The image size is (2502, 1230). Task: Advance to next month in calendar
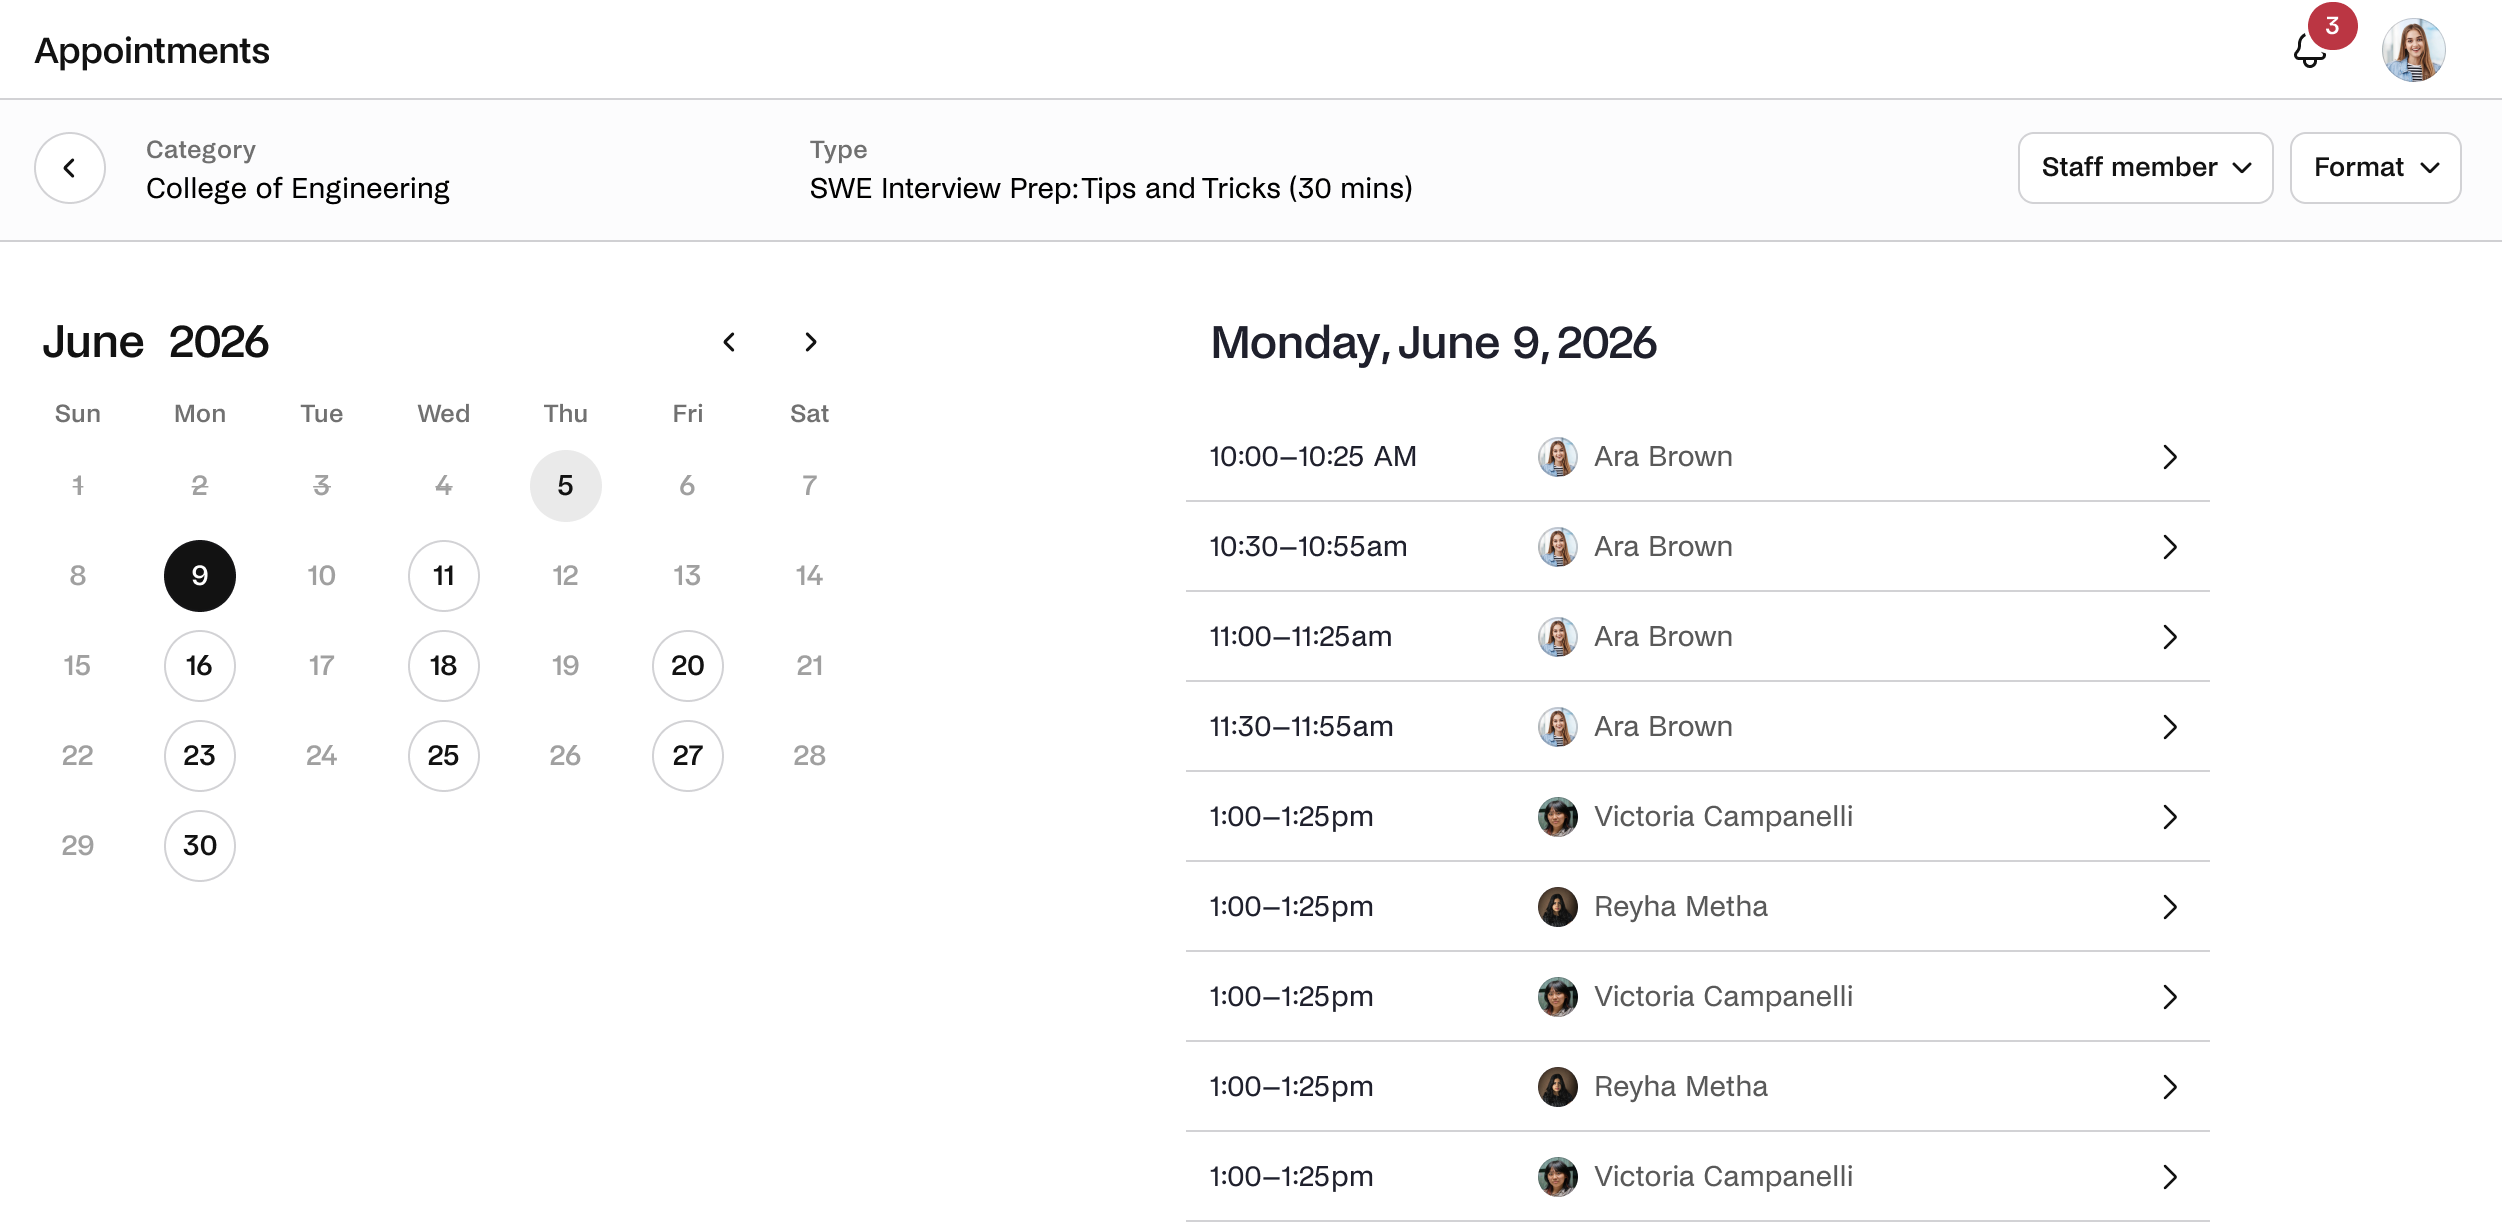811,342
